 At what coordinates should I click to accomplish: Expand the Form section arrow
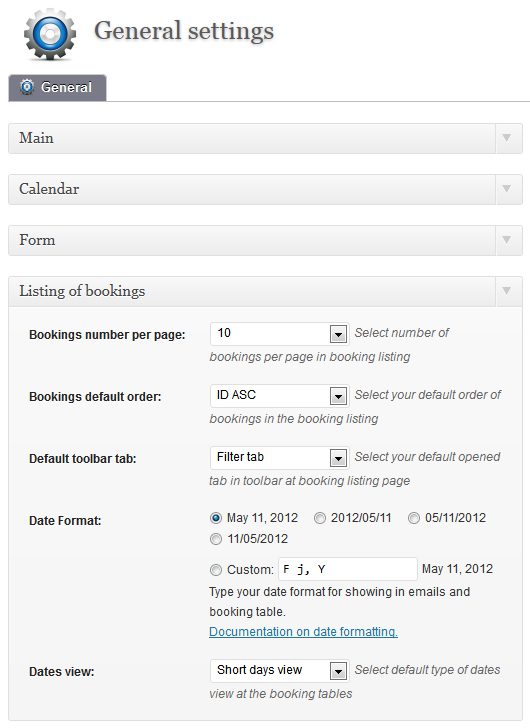point(507,240)
